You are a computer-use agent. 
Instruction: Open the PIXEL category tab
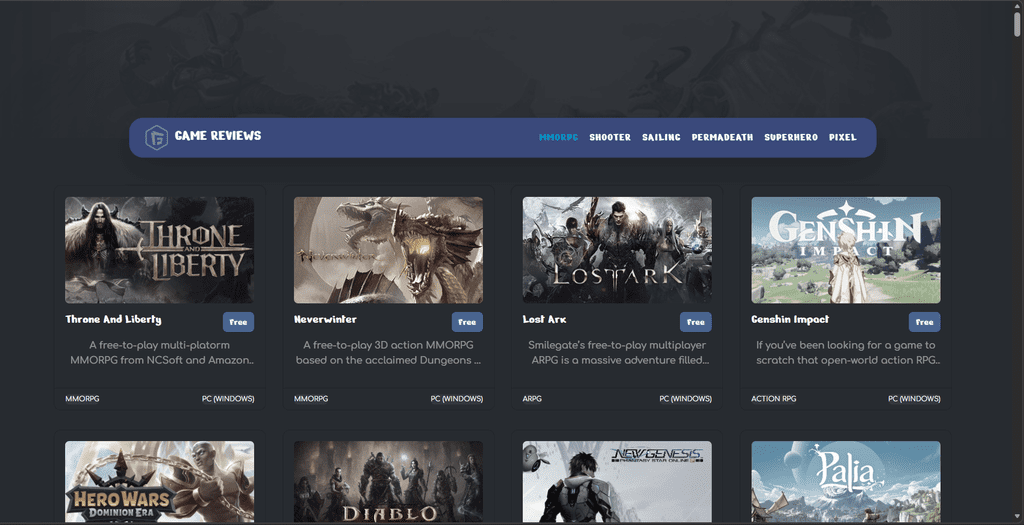pos(842,137)
